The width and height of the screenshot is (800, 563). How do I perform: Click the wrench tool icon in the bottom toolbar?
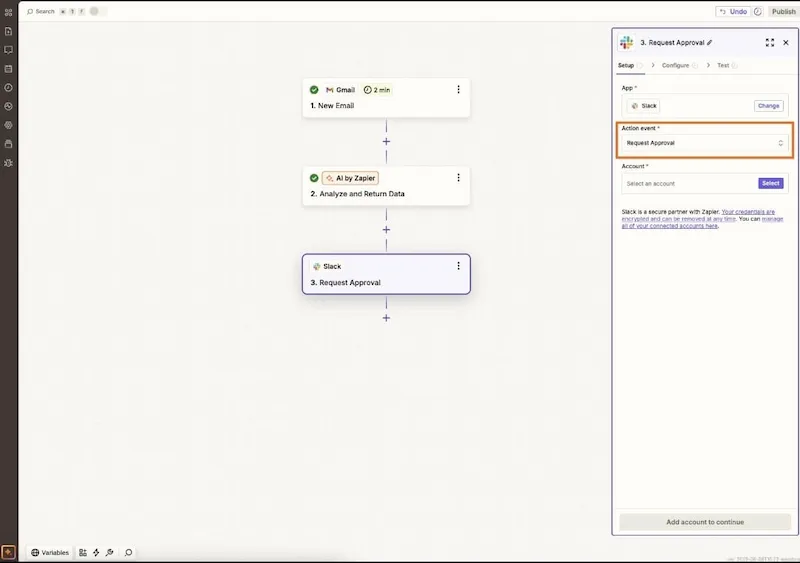(109, 552)
